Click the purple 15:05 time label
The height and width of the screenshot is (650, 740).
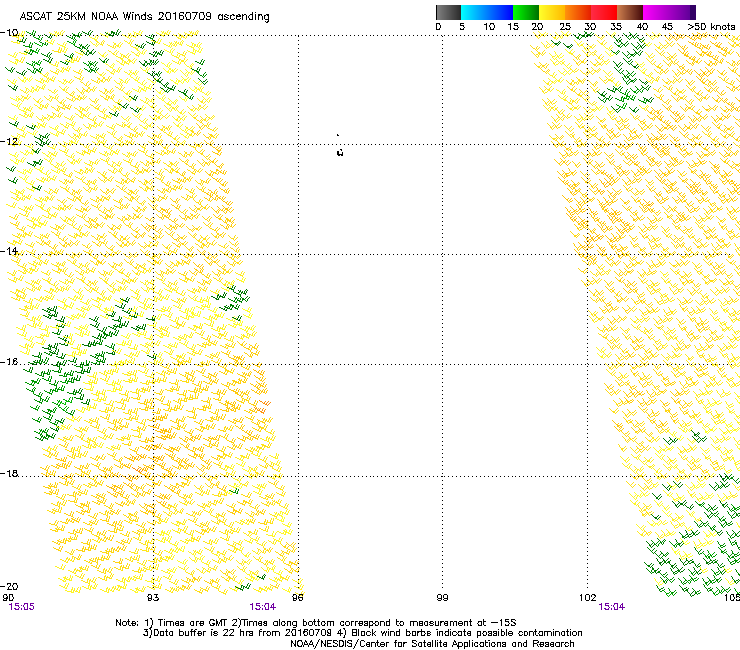point(21,607)
